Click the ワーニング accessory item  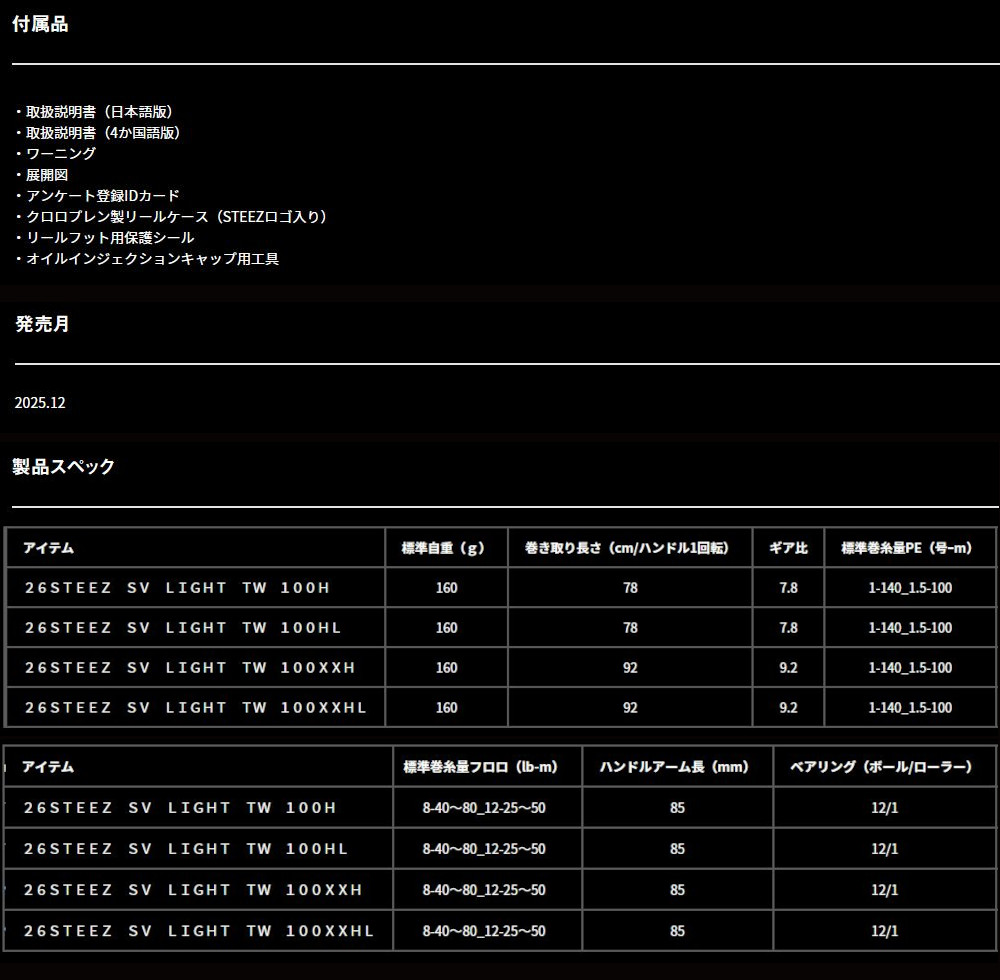tap(61, 153)
